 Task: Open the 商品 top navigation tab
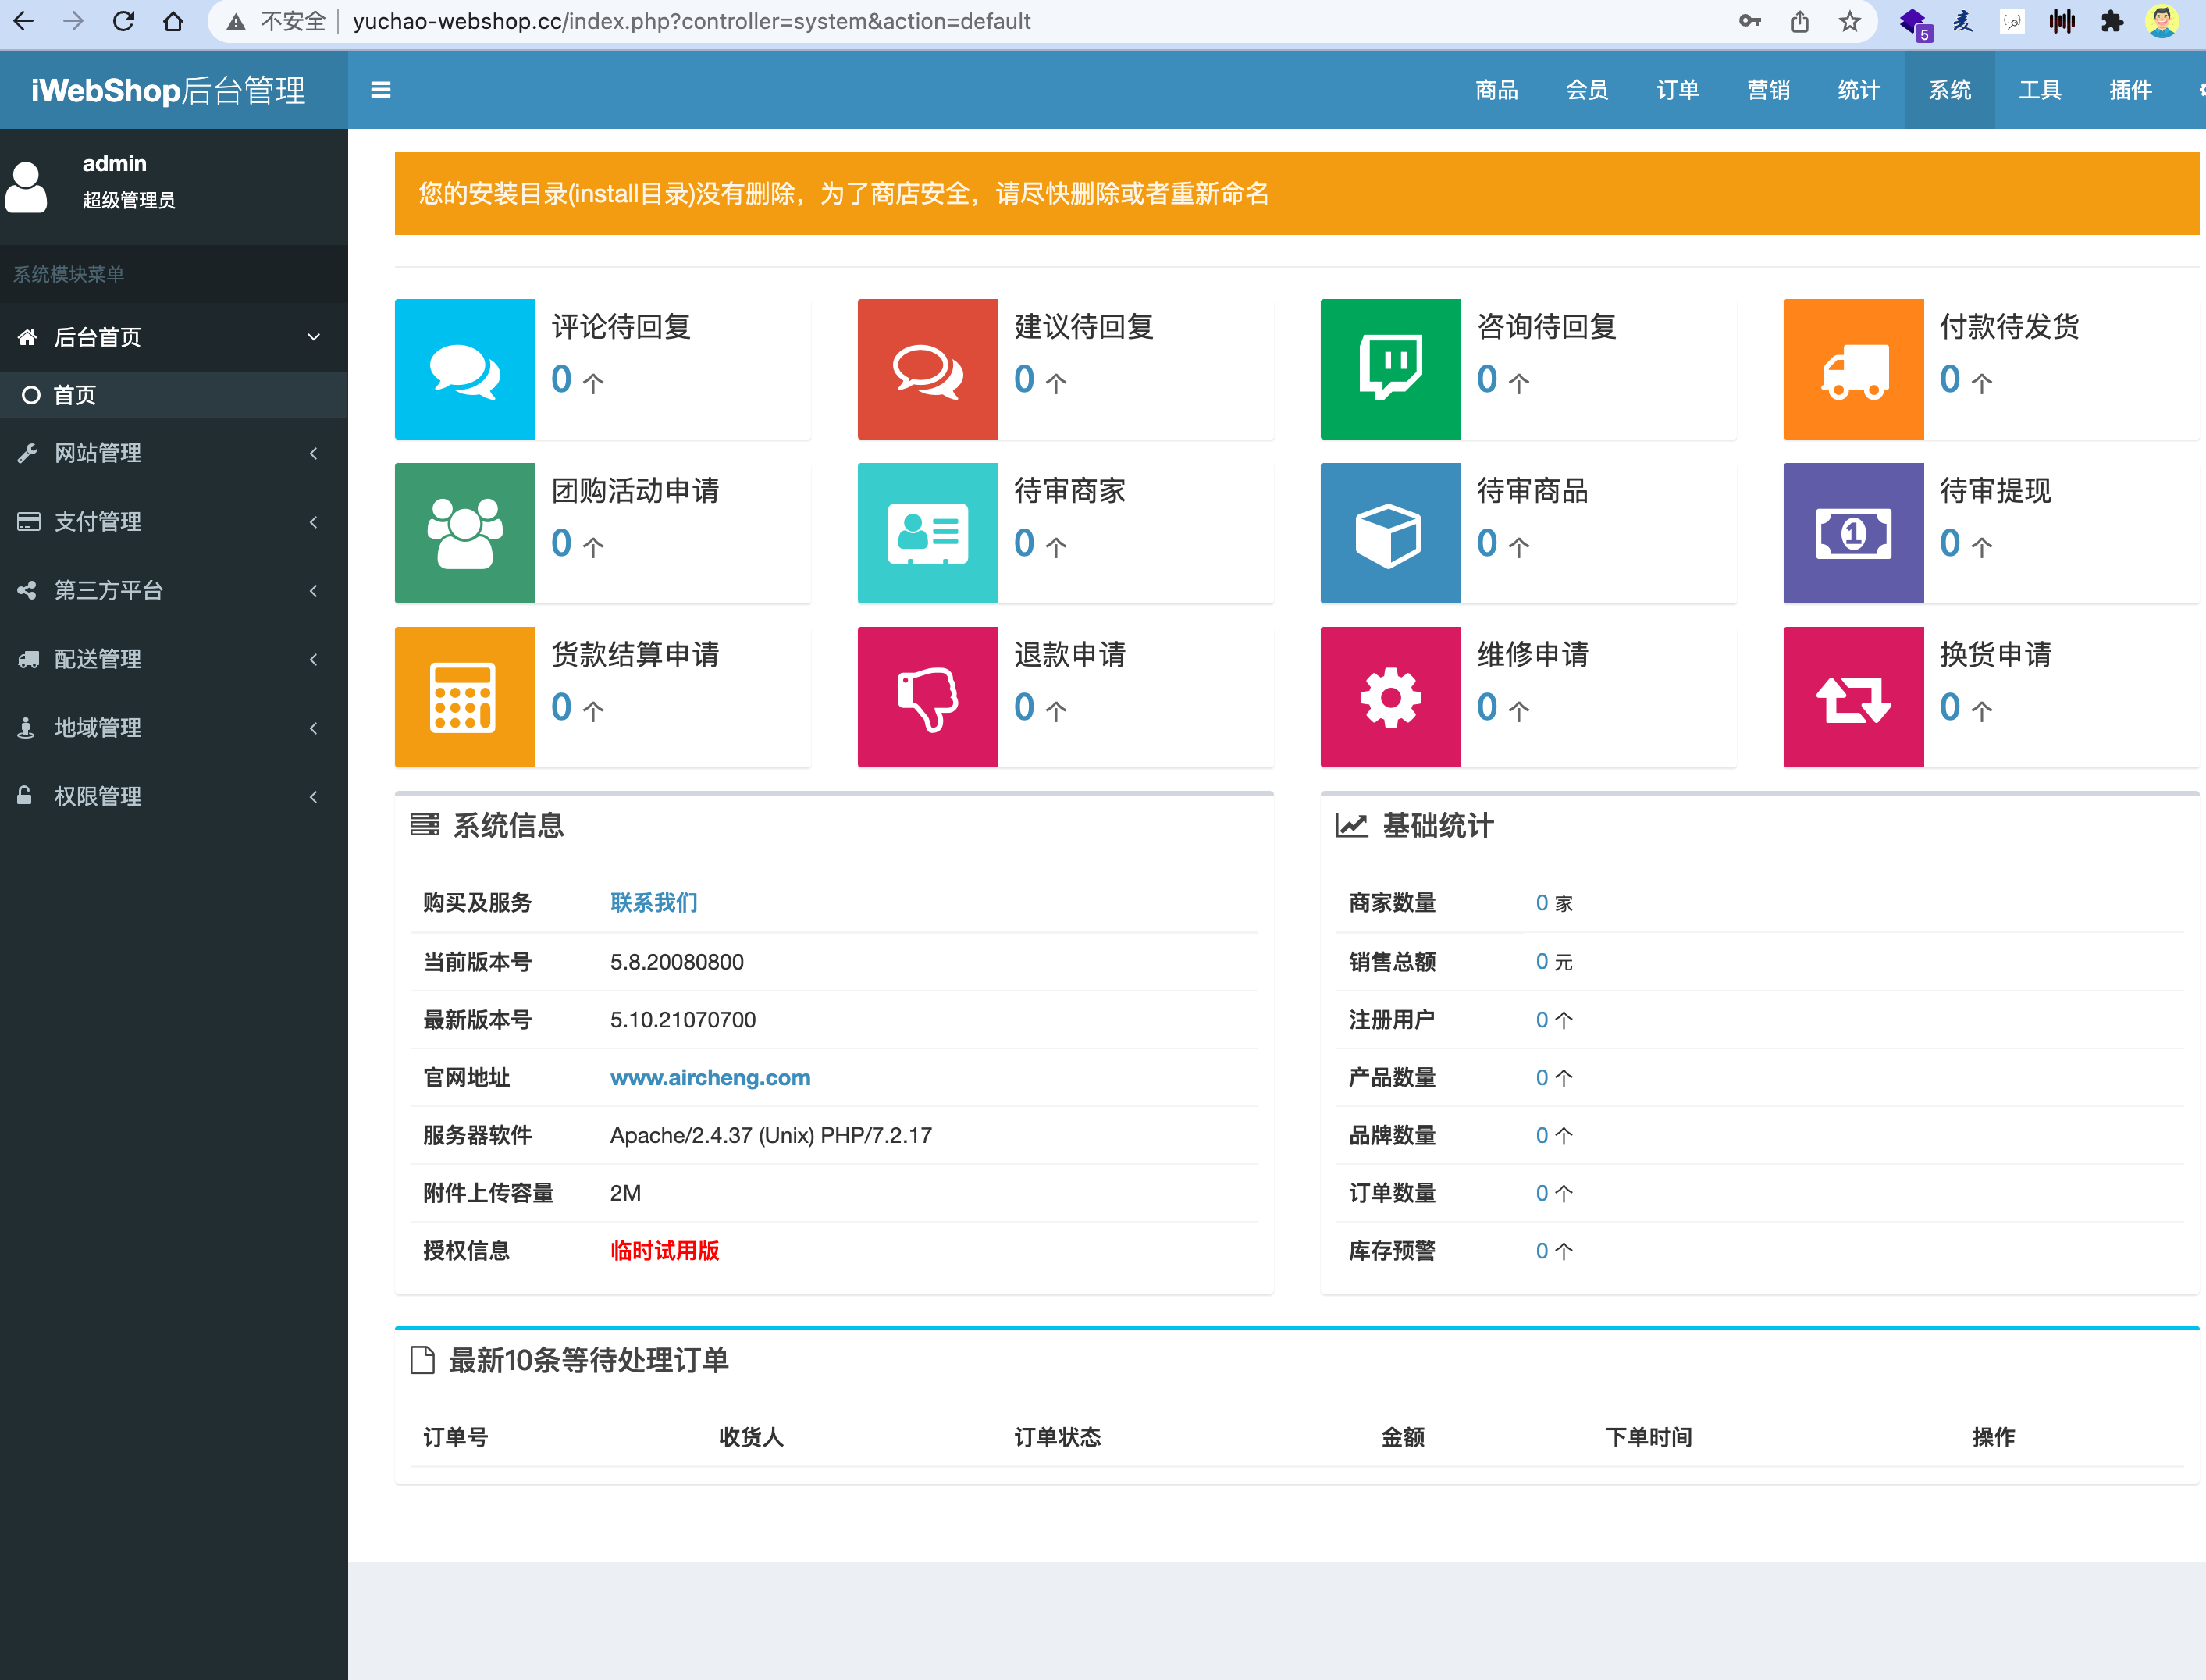pos(1496,90)
